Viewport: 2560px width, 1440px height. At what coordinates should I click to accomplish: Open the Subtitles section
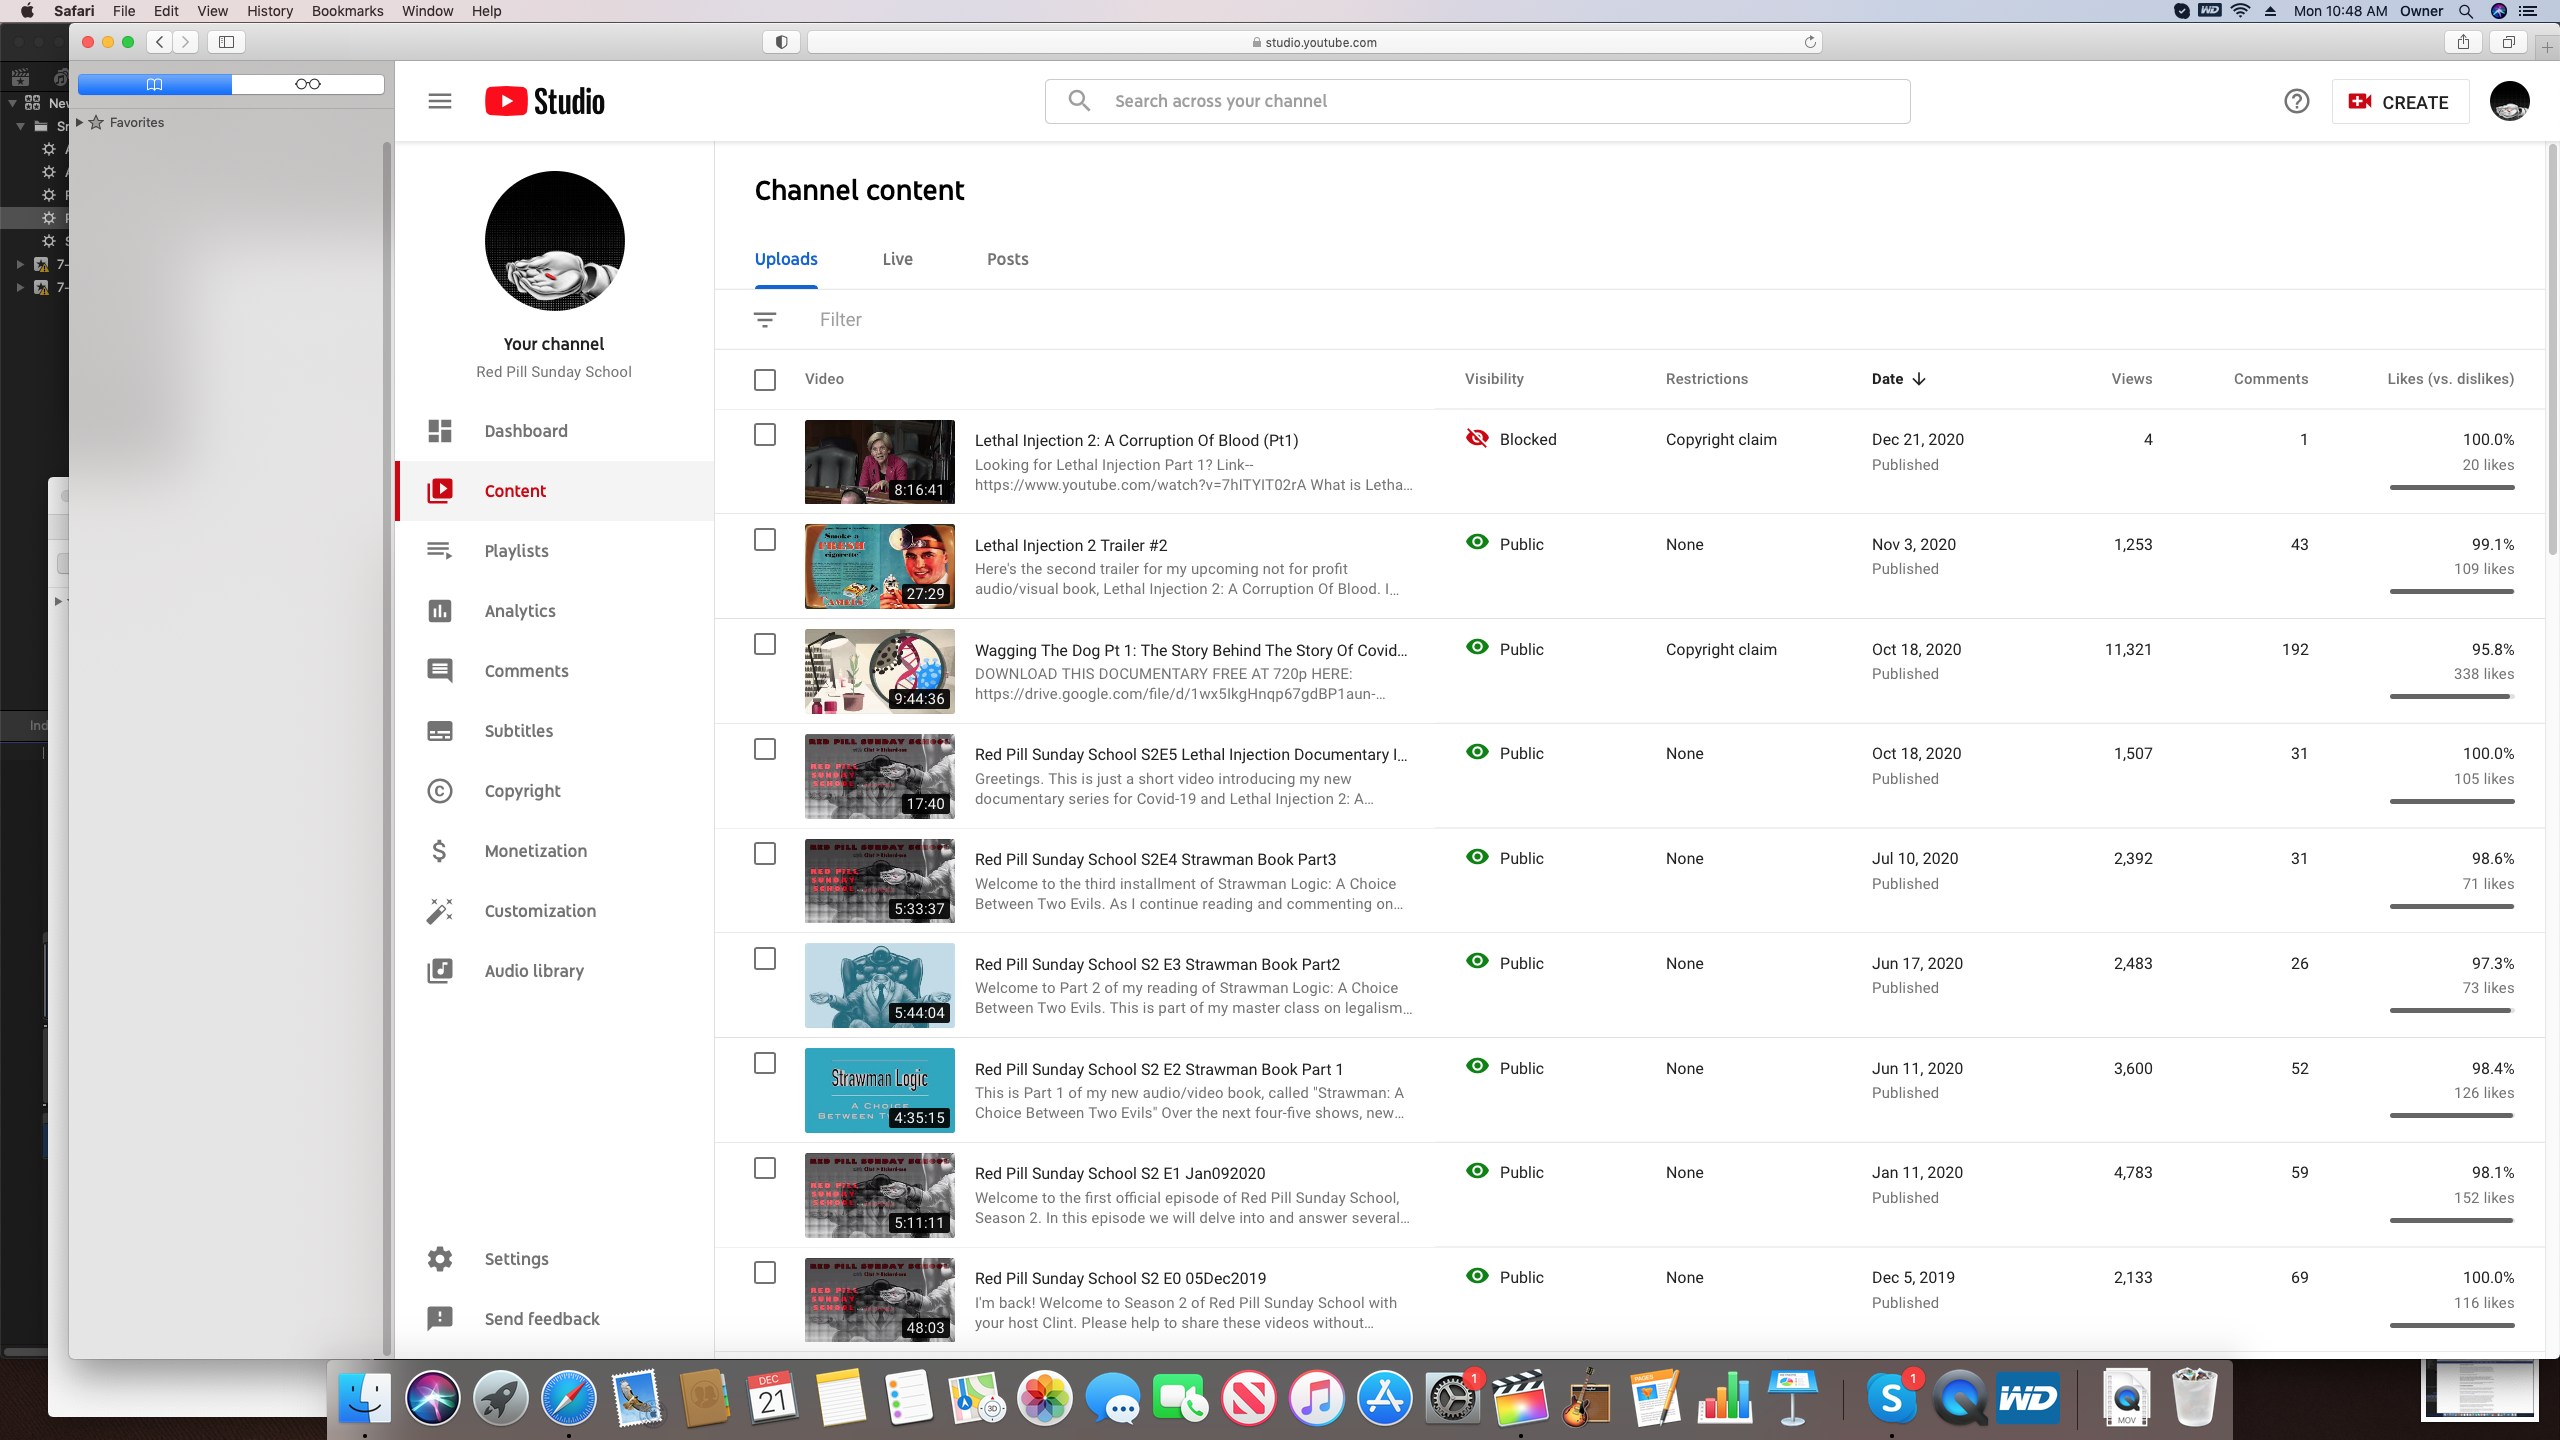[518, 731]
